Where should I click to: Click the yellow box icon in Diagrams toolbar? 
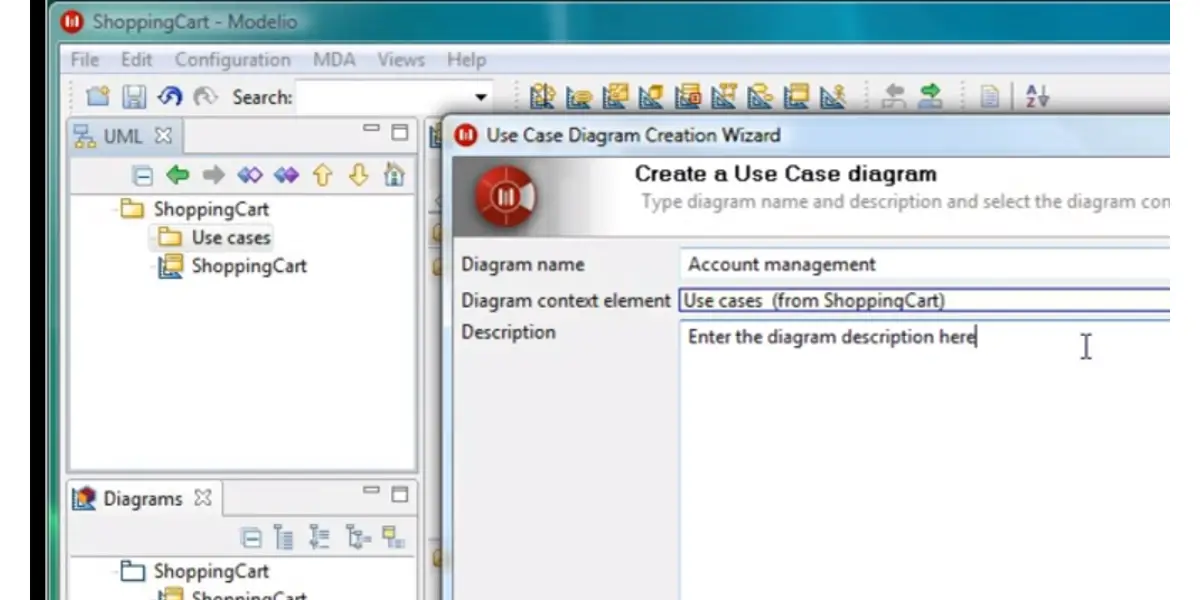[x=394, y=538]
